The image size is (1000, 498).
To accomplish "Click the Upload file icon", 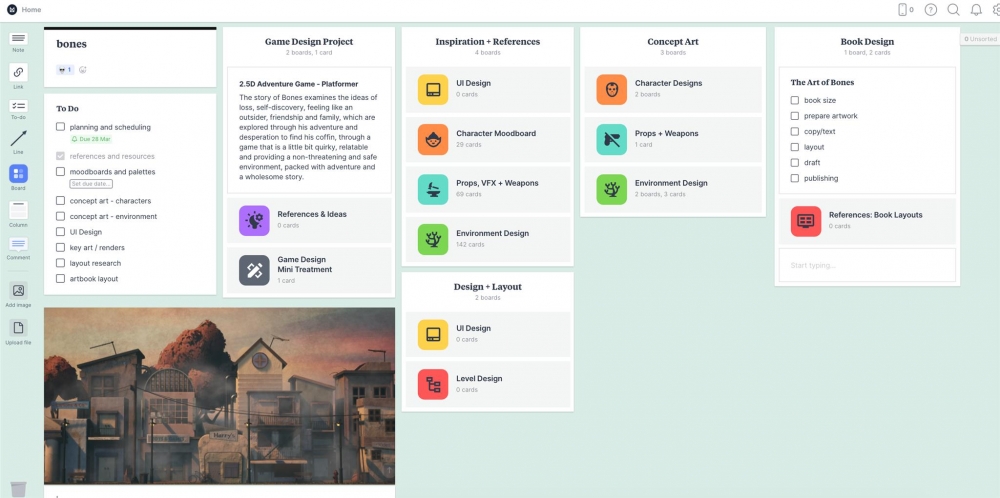I will pyautogui.click(x=18, y=328).
